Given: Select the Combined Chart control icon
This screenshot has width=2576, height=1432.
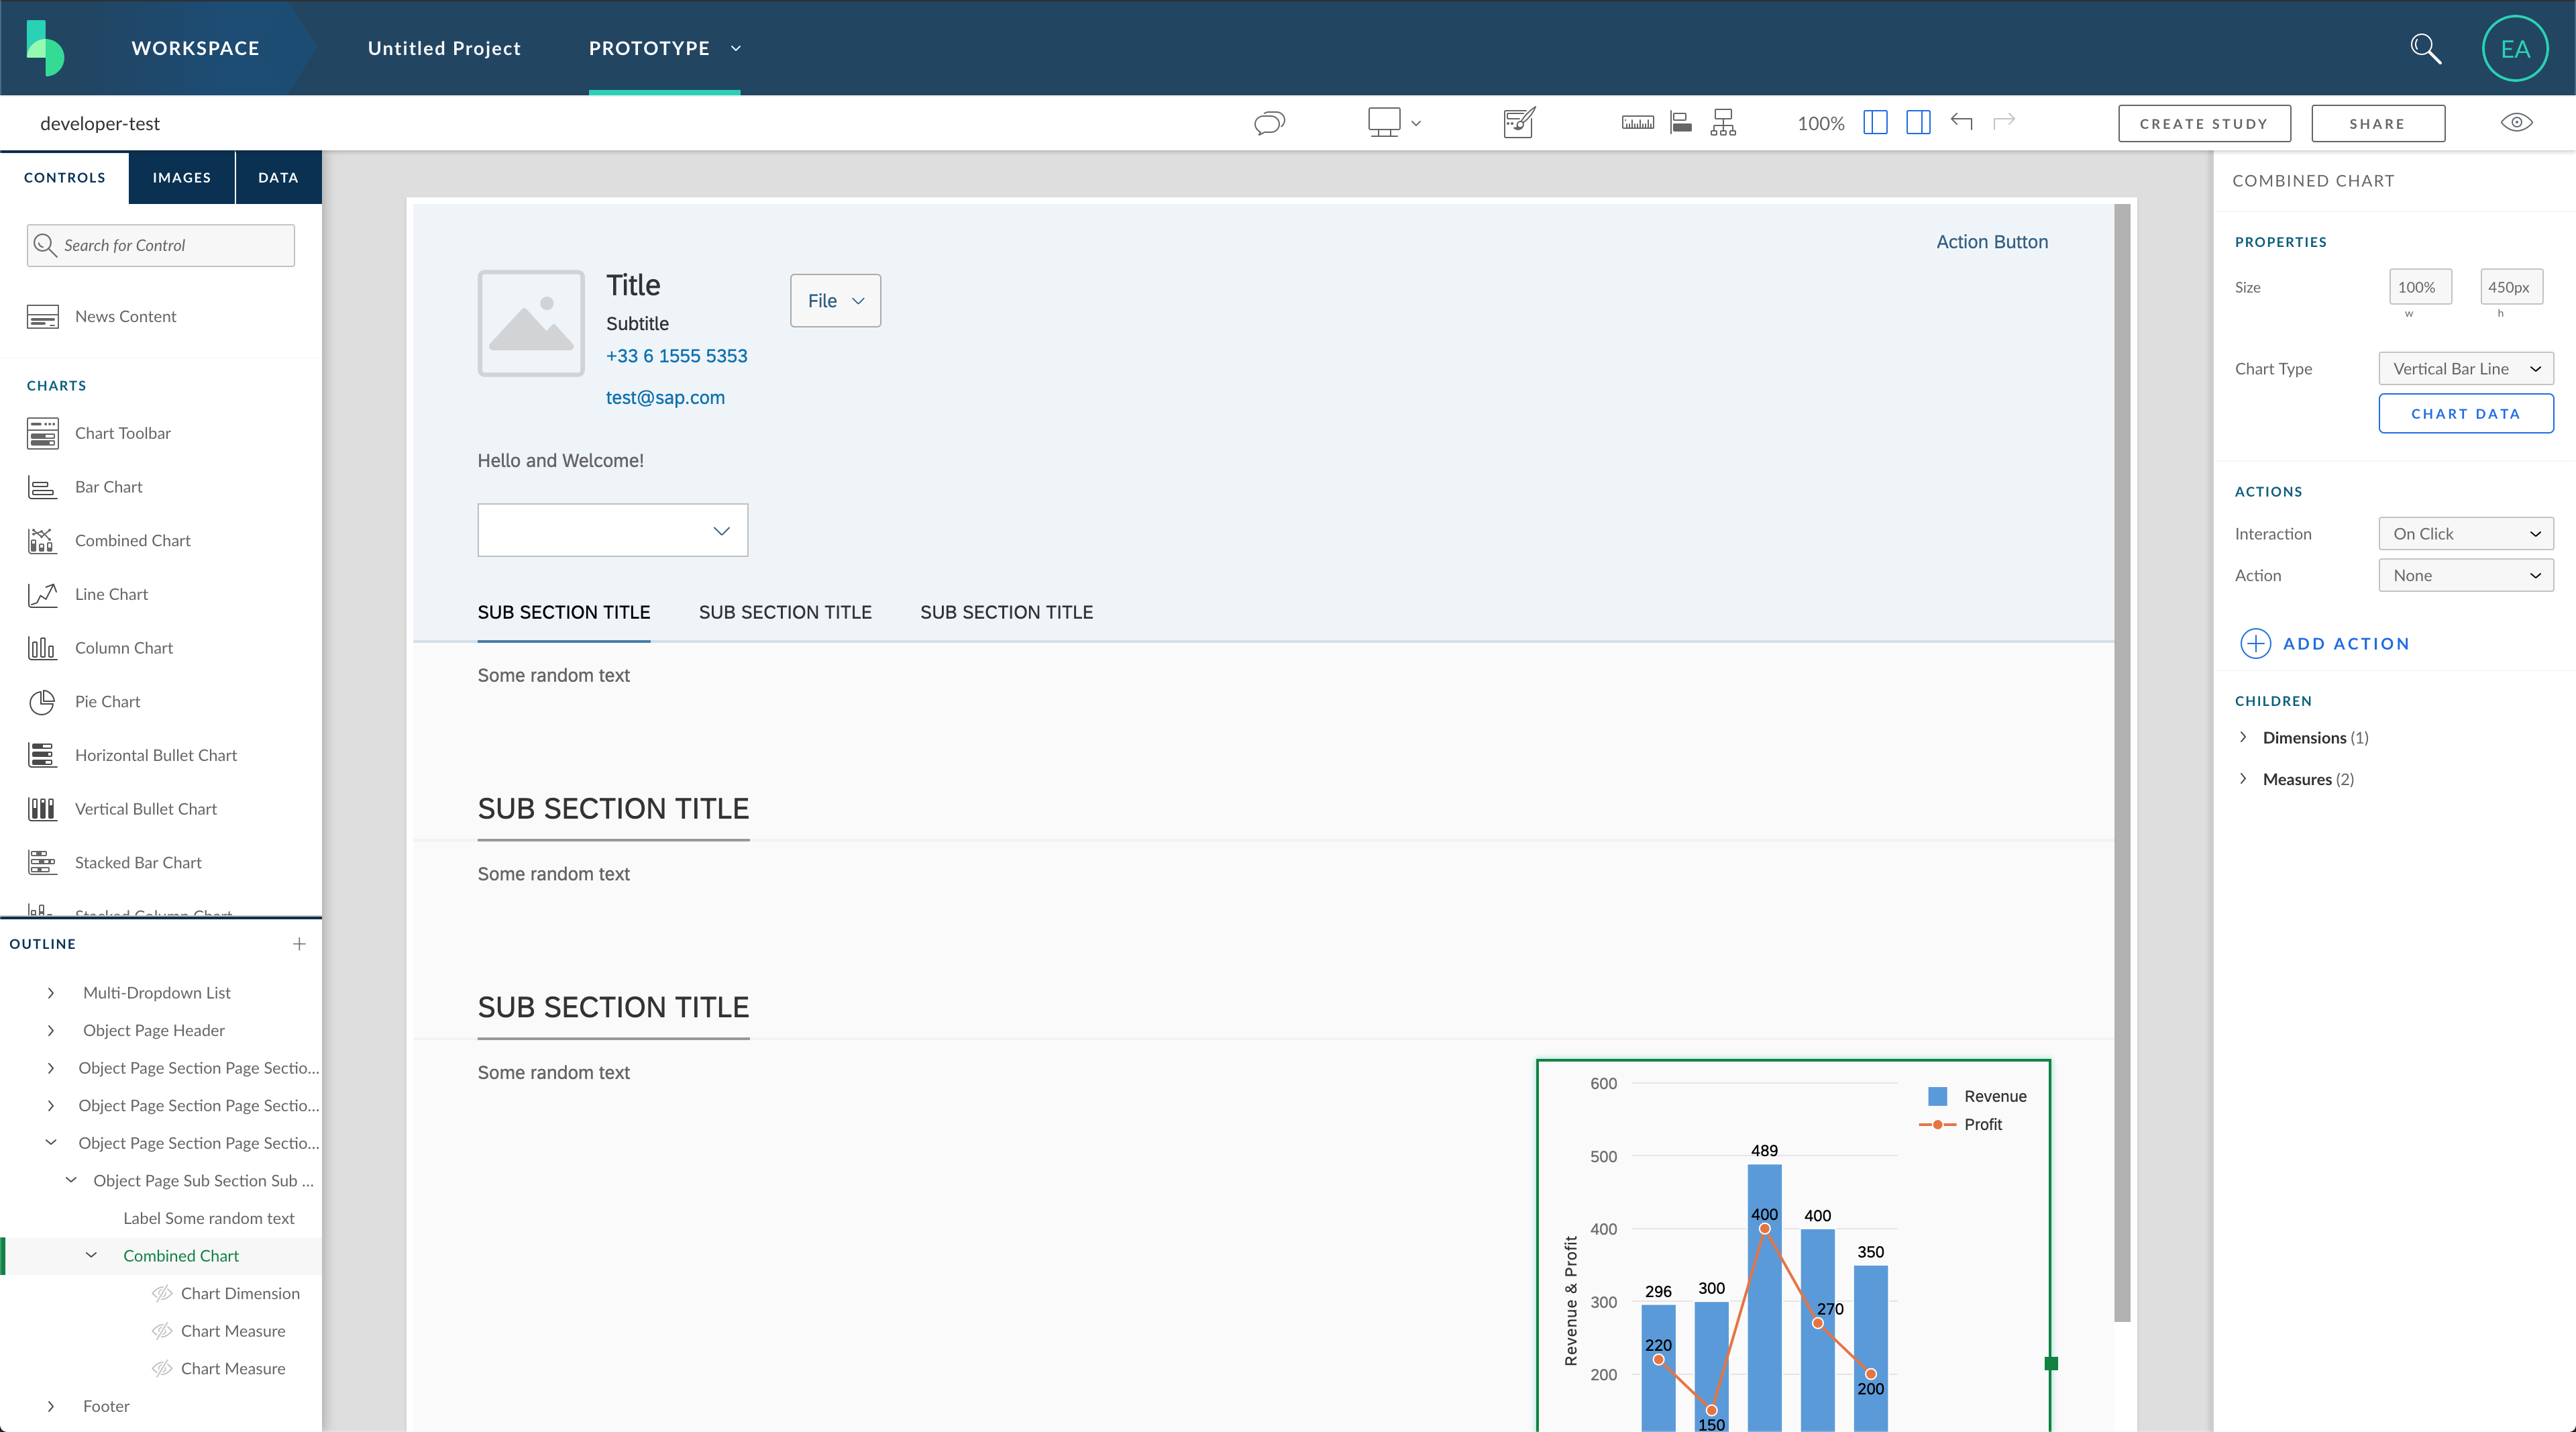Looking at the screenshot, I should point(42,541).
